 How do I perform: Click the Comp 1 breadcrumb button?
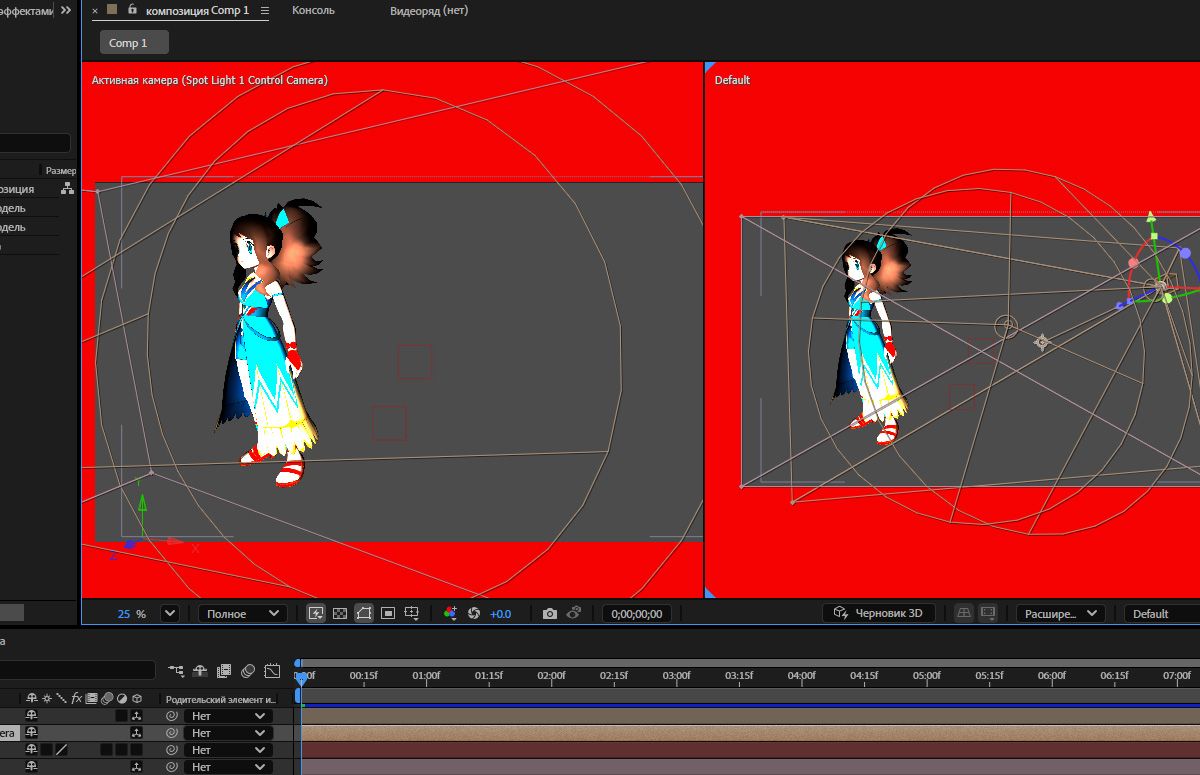[134, 42]
